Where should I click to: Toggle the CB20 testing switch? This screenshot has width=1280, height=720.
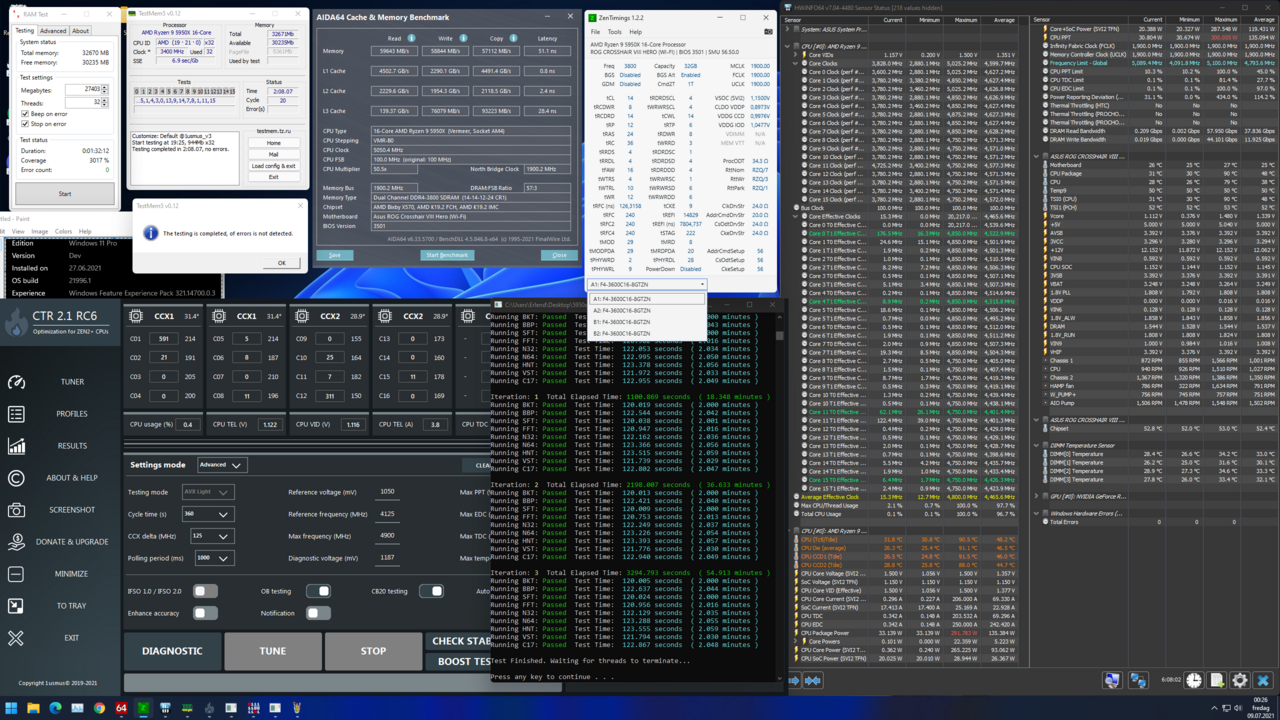[x=431, y=591]
